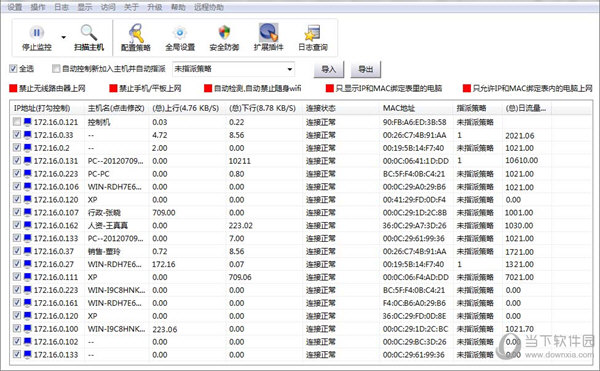This screenshot has height=371, width=600.
Task: Open the 设置 menu
Action: tap(15, 7)
